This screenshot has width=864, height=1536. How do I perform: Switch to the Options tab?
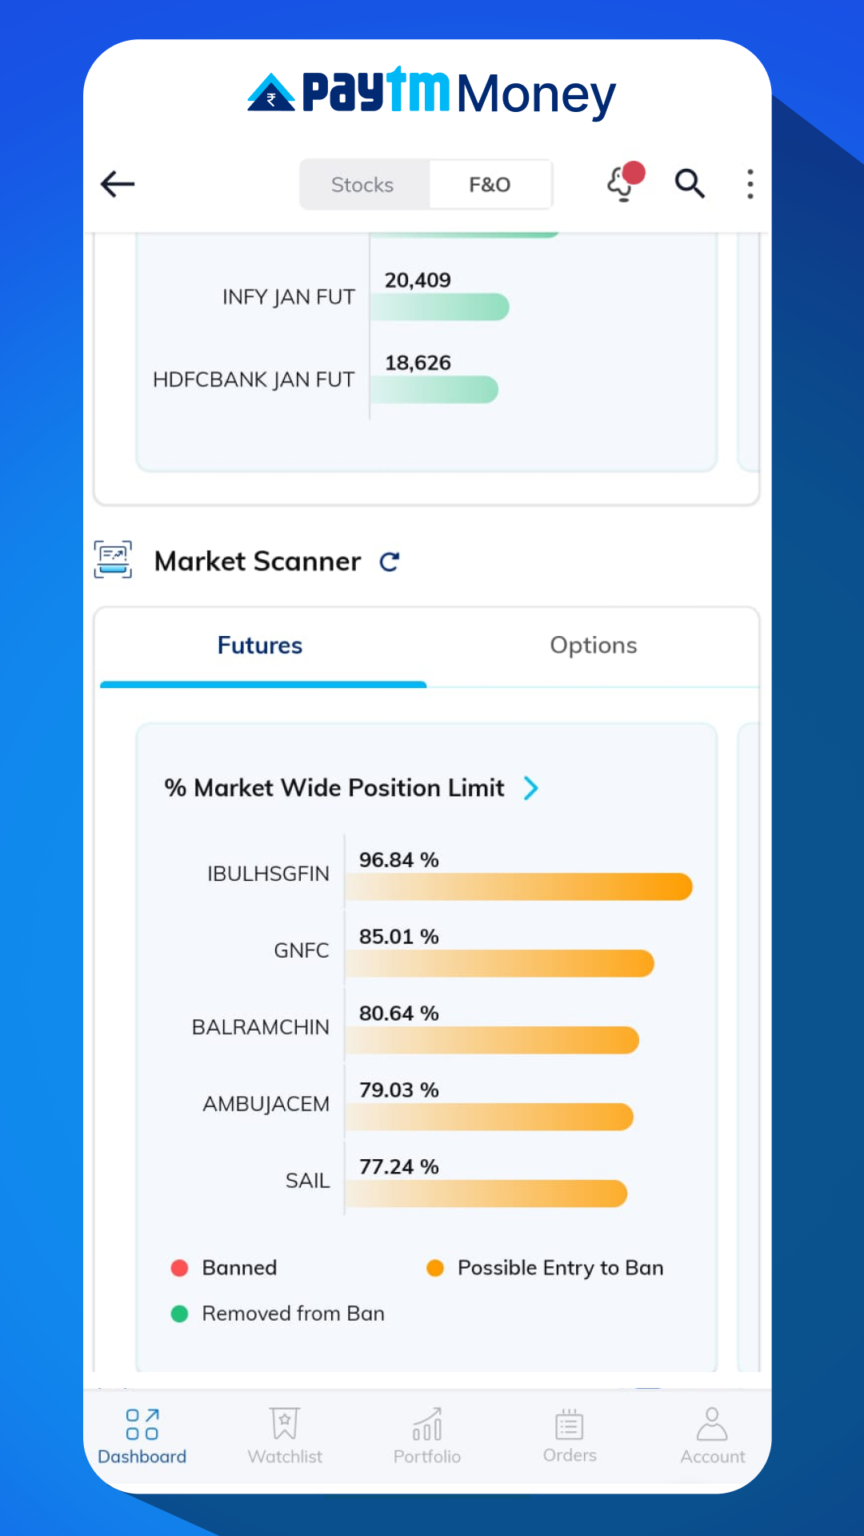pos(593,645)
